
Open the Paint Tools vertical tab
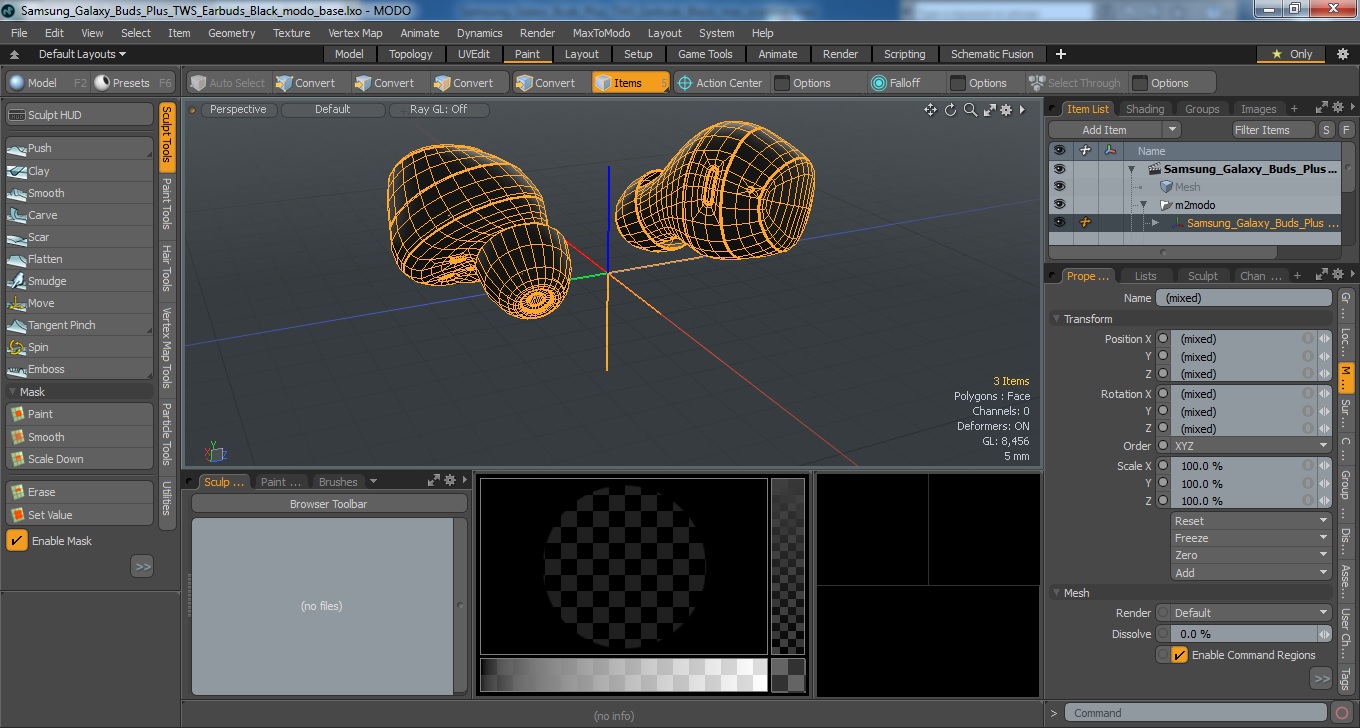pyautogui.click(x=167, y=203)
